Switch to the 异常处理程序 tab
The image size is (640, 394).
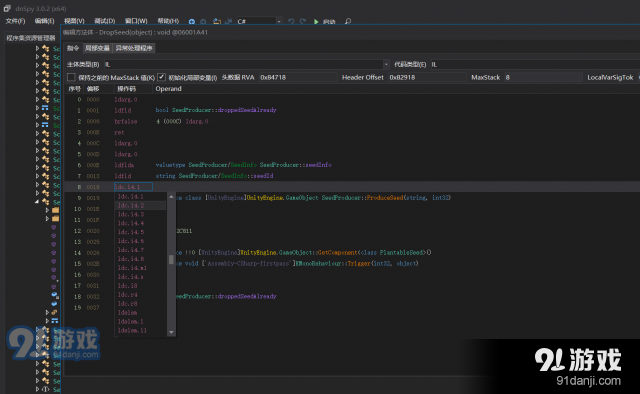tap(134, 48)
